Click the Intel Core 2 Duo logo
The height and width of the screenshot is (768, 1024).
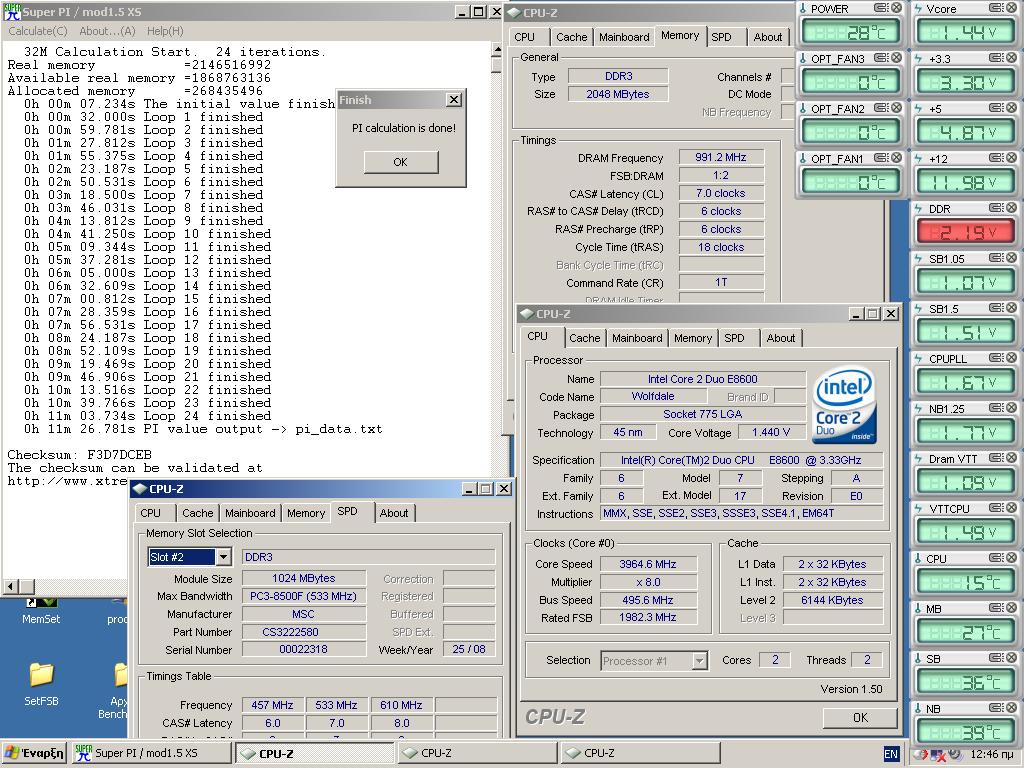(x=844, y=404)
